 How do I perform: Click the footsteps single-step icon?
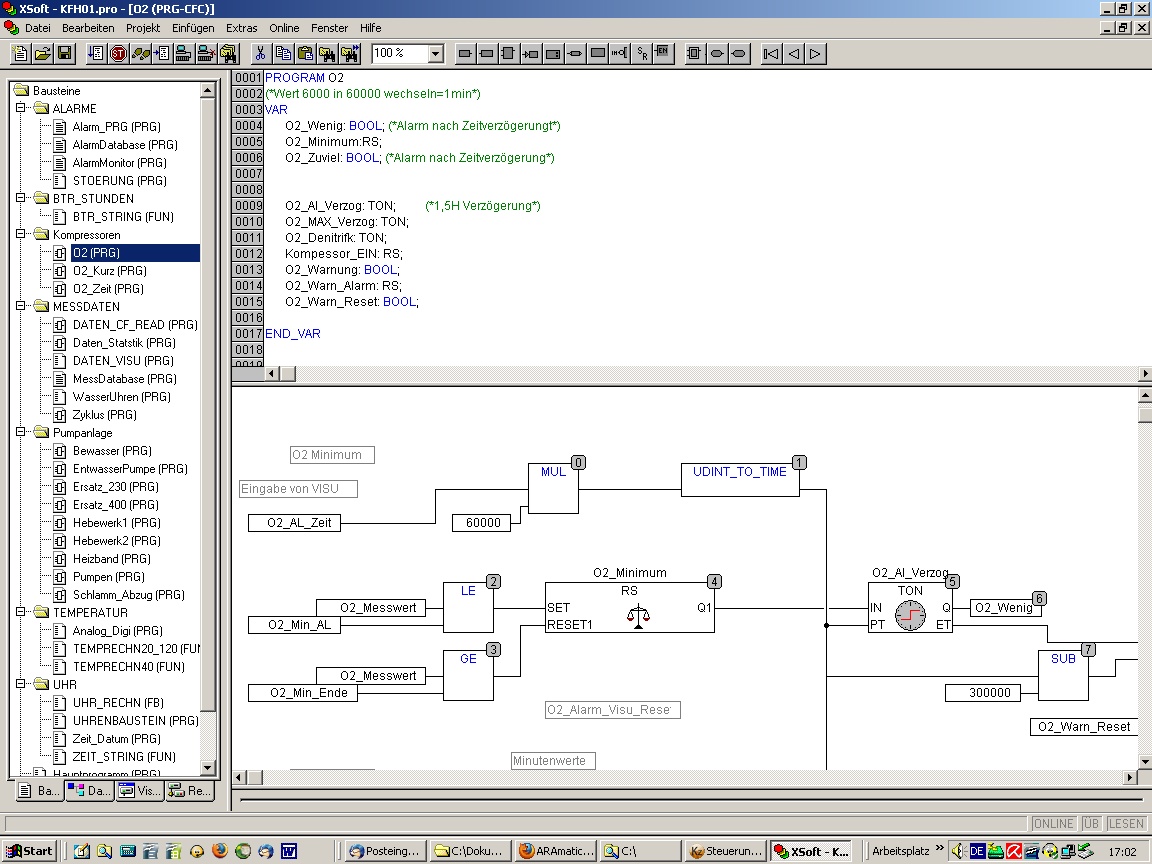[x=140, y=54]
